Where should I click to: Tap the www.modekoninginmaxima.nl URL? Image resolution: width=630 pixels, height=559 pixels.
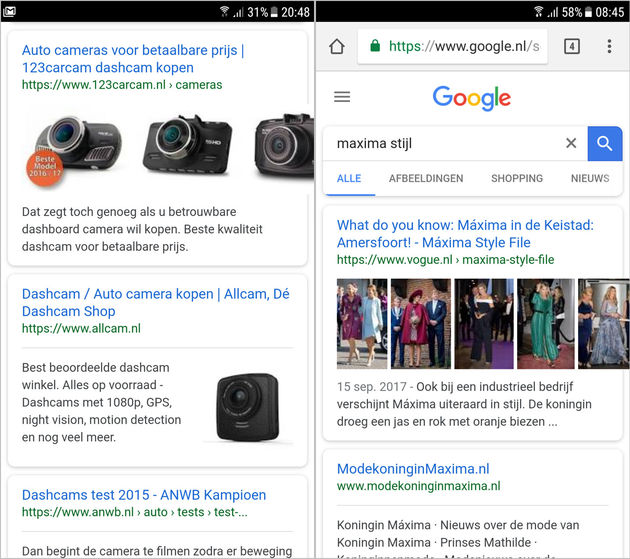click(x=418, y=486)
